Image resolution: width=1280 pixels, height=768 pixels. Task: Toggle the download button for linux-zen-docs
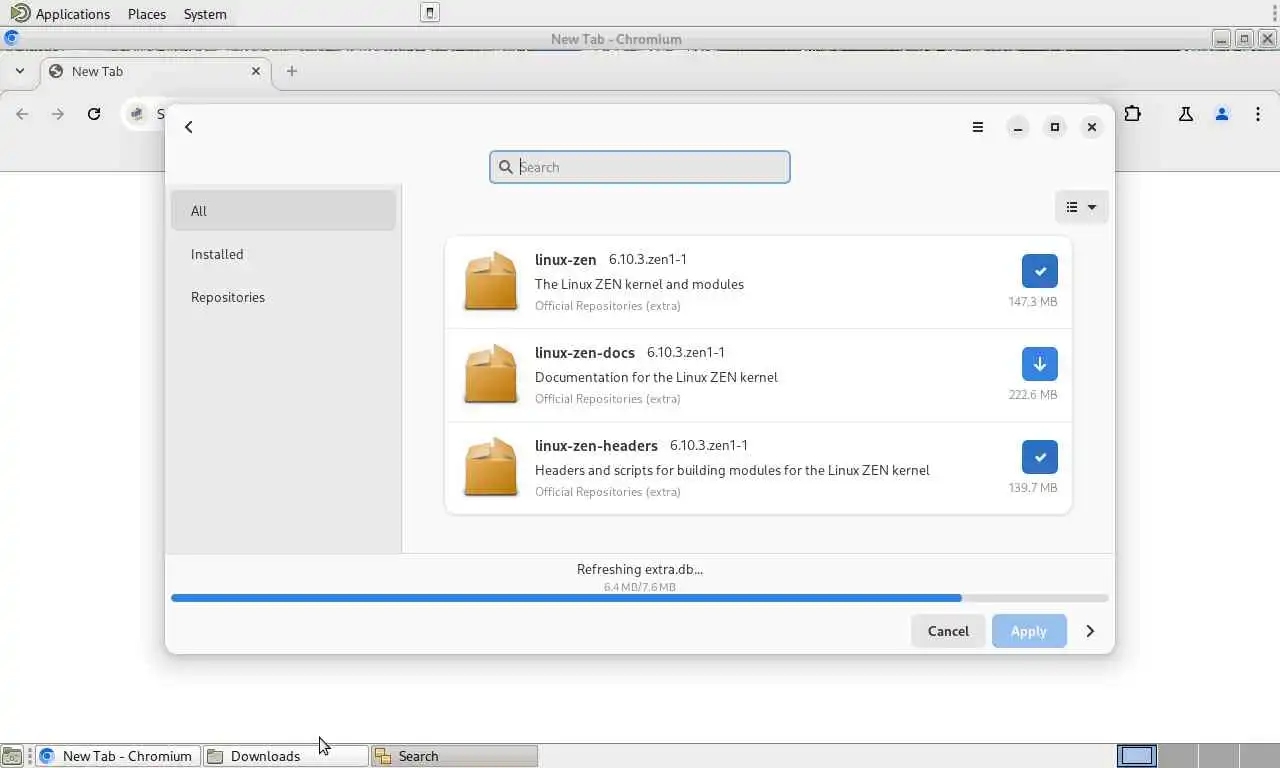click(1040, 364)
